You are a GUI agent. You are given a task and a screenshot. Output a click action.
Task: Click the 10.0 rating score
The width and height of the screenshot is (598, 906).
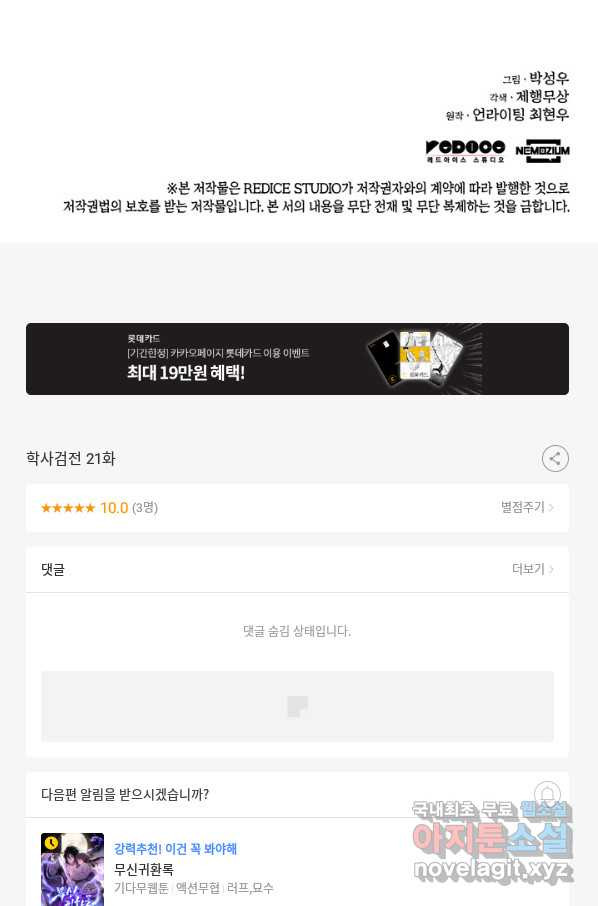click(114, 508)
